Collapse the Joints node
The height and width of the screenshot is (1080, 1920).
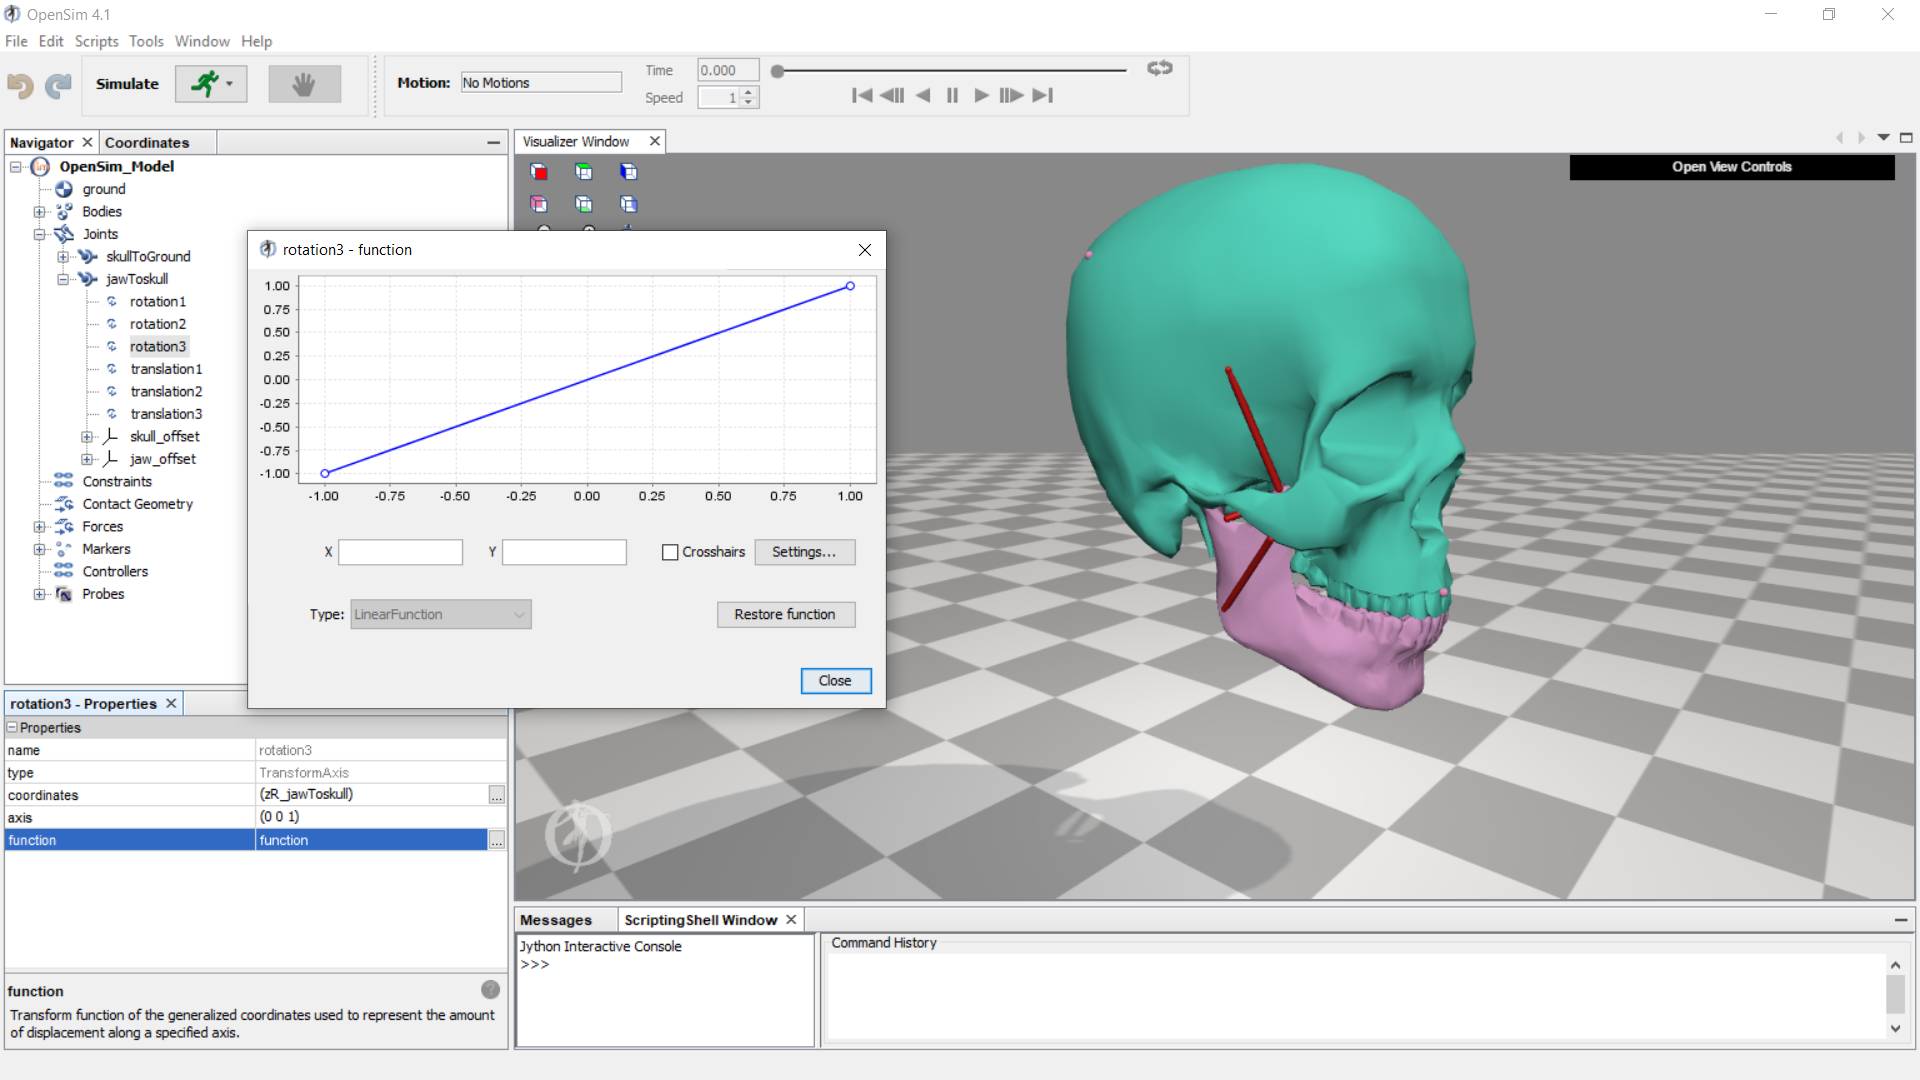click(x=39, y=234)
